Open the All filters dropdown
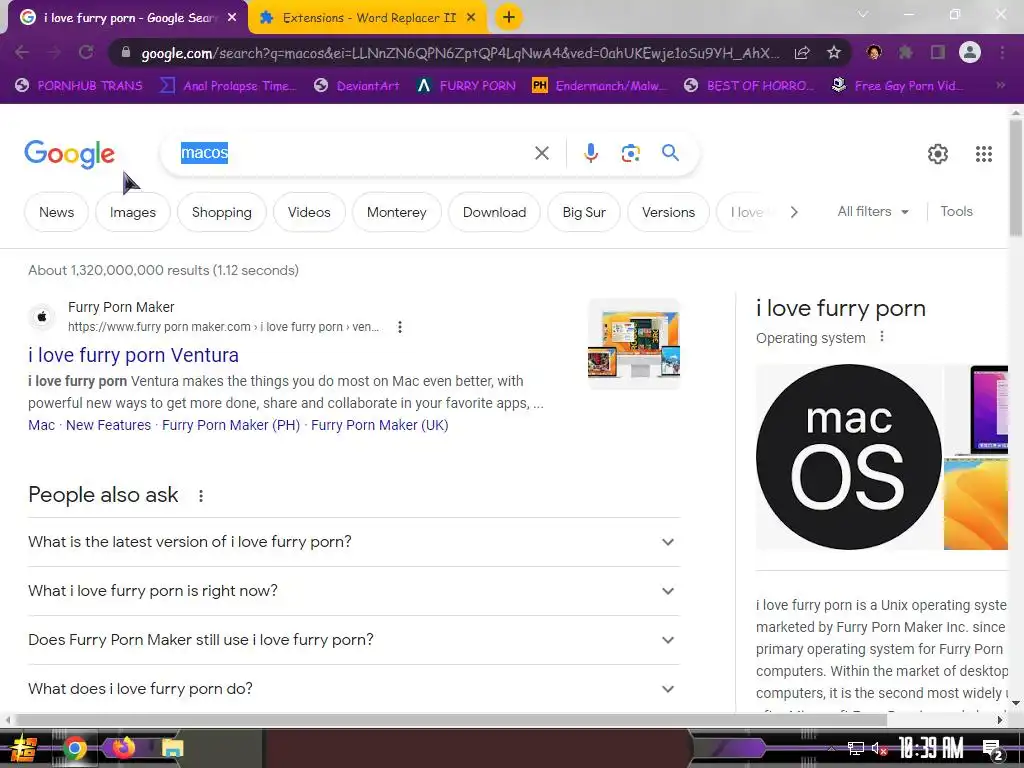The image size is (1024, 768). (x=872, y=212)
